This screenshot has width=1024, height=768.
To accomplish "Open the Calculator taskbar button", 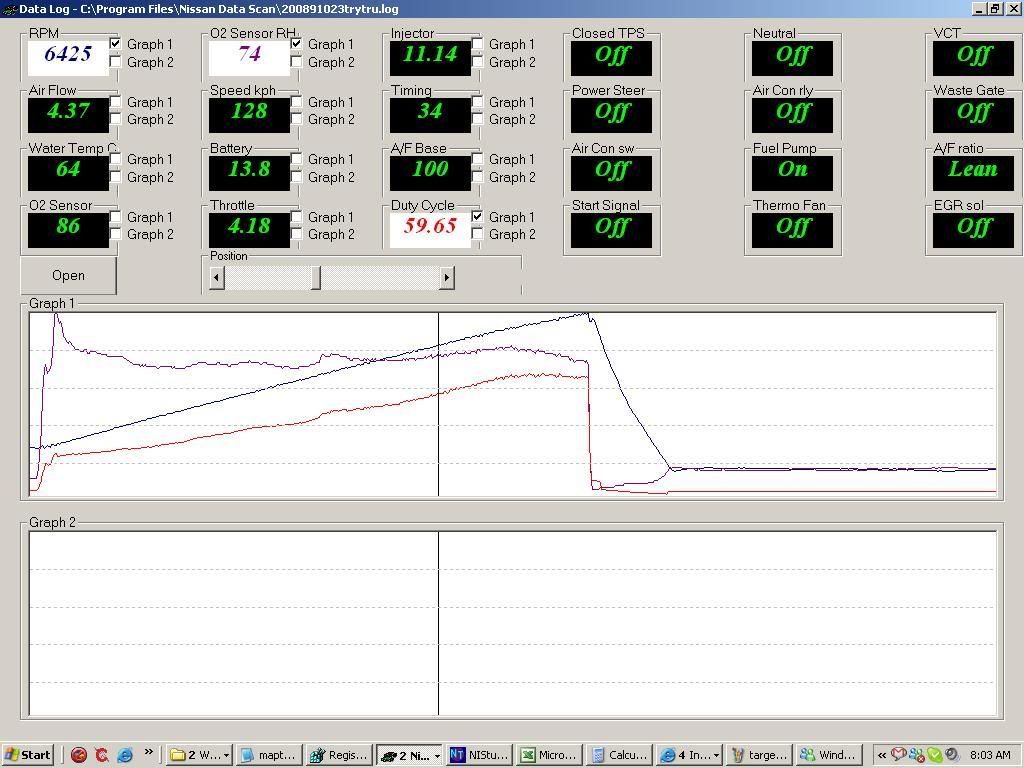I will tap(619, 755).
